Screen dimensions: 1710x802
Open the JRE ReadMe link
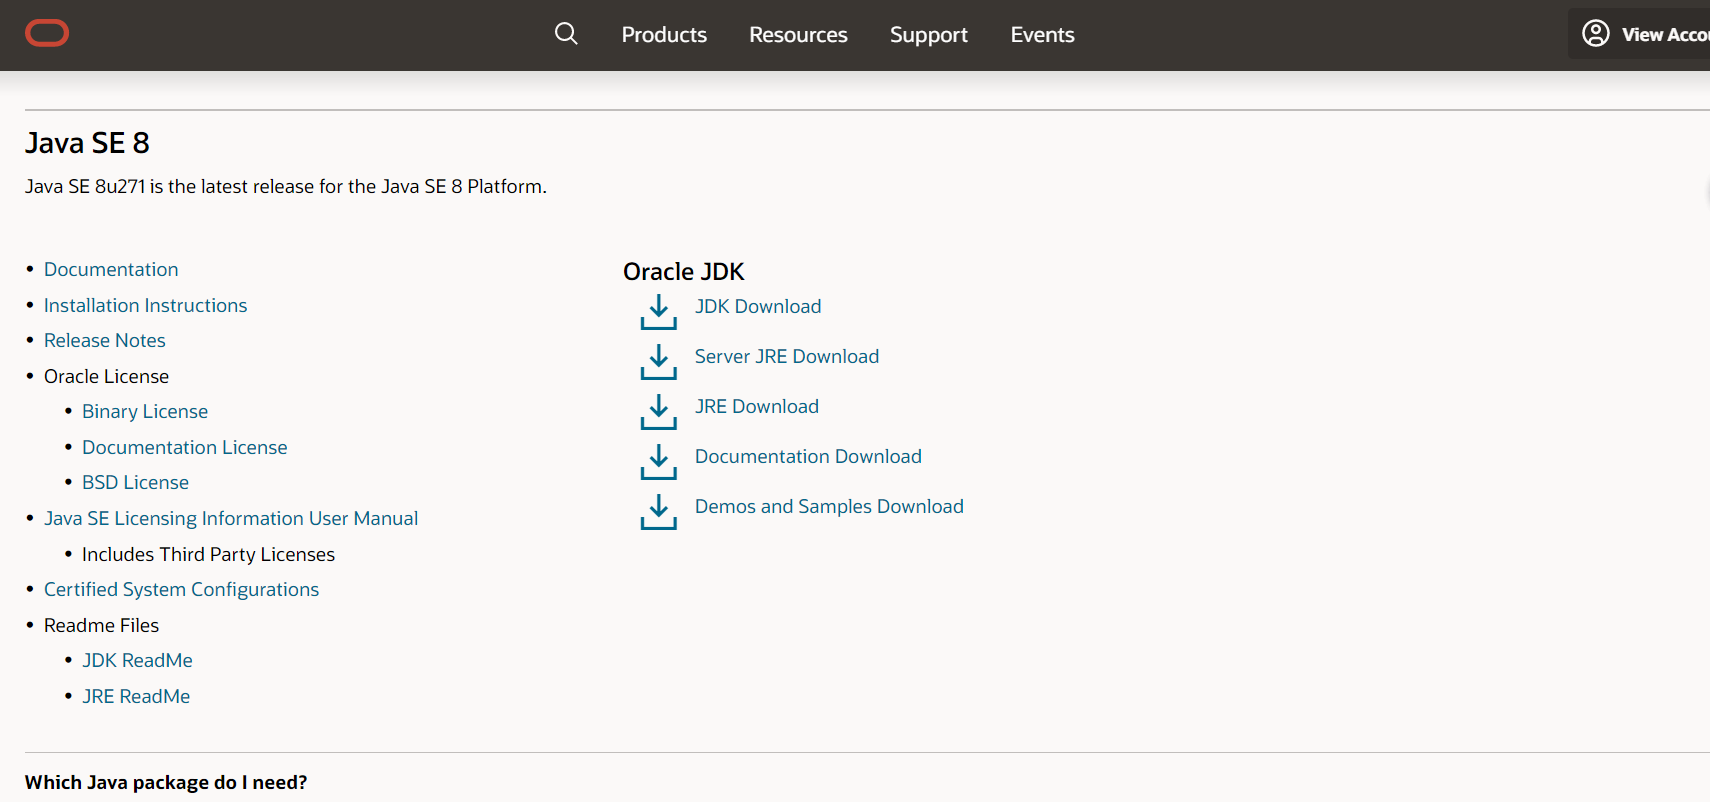[x=136, y=697]
